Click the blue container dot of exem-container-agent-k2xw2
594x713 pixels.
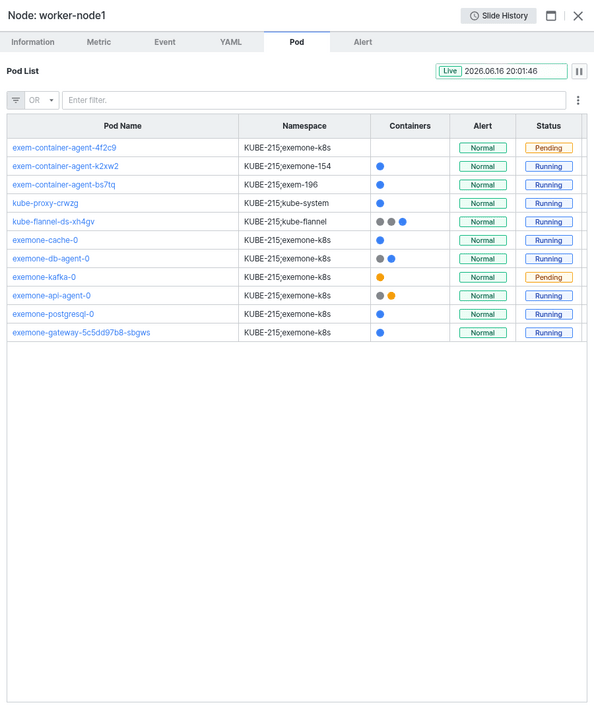[380, 166]
